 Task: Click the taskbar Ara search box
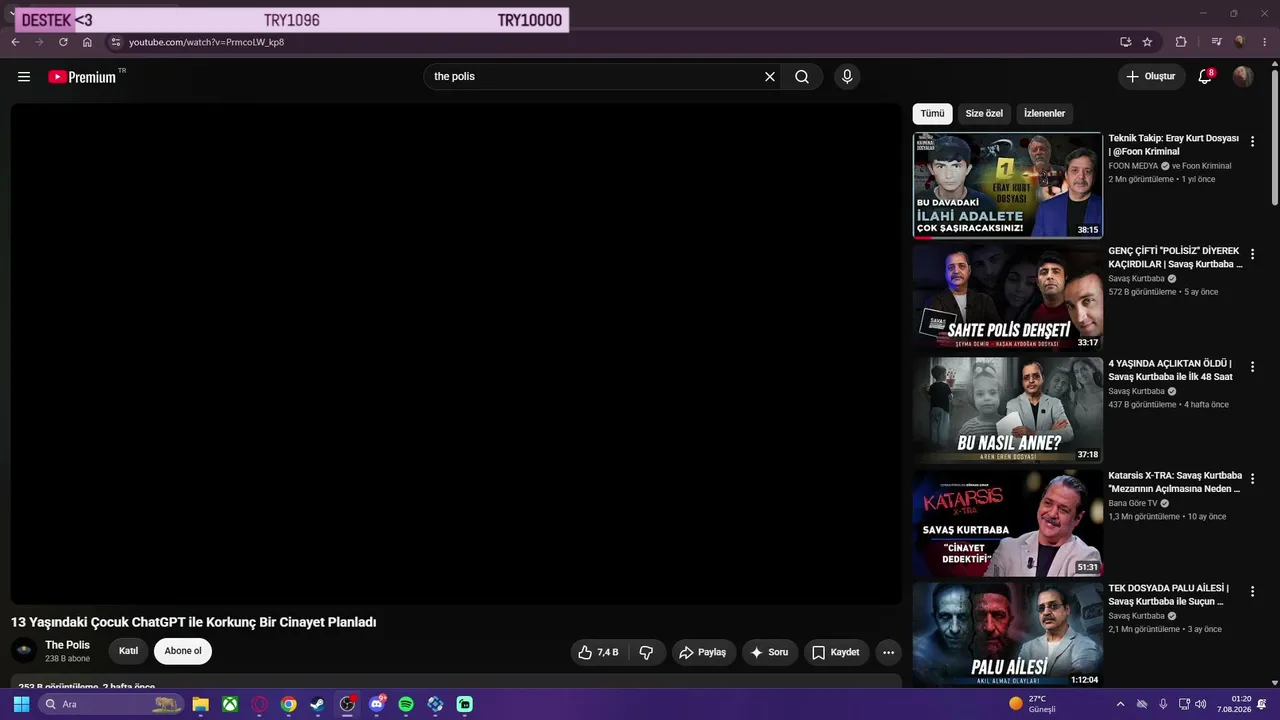coord(111,704)
